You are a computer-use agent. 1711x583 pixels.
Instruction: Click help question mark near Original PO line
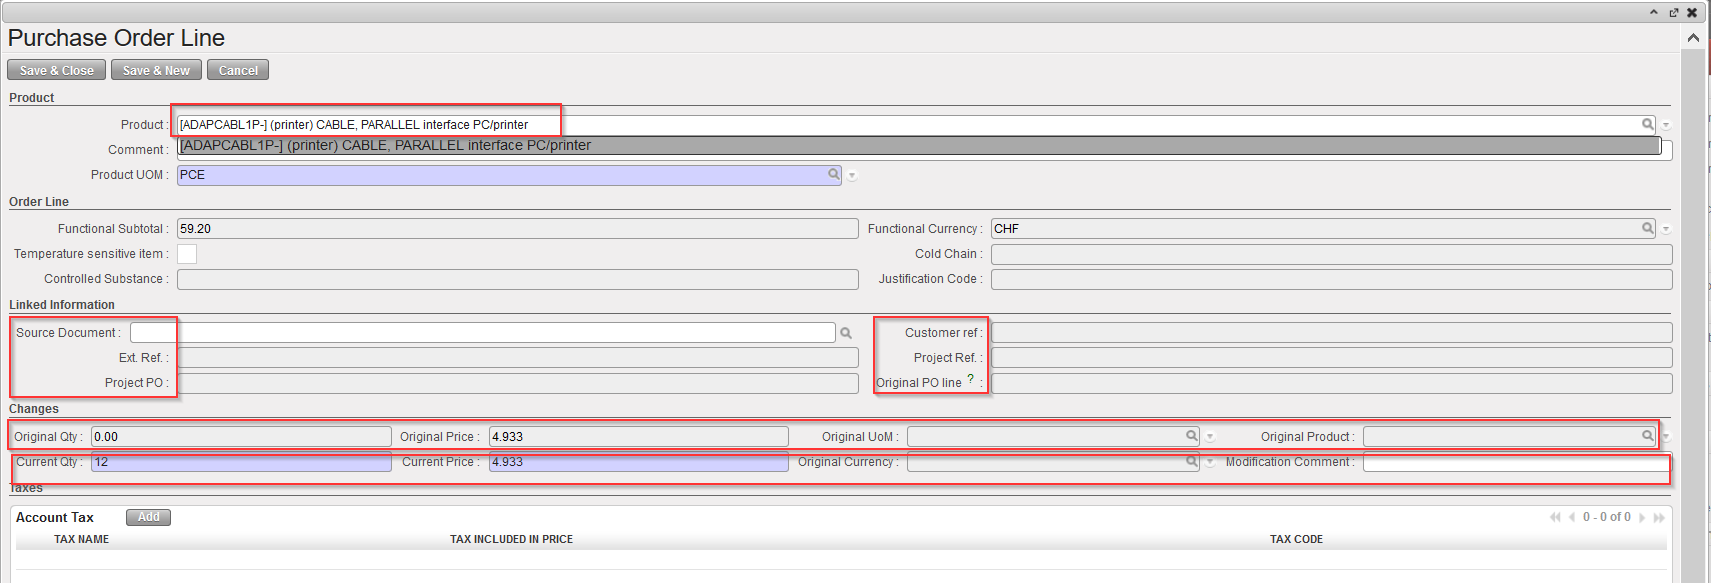pos(970,379)
